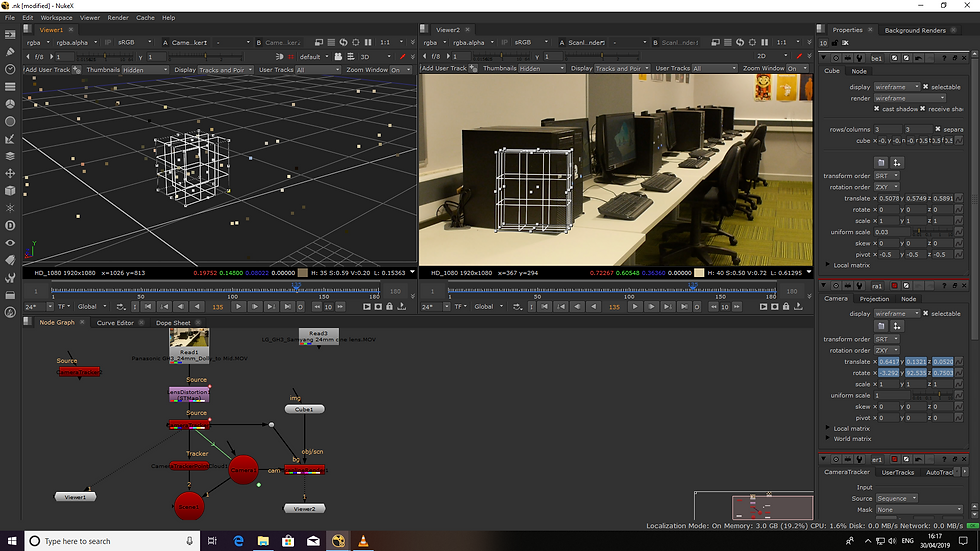Image resolution: width=980 pixels, height=551 pixels.
Task: Toggle Cube selectable checkbox
Action: click(926, 87)
